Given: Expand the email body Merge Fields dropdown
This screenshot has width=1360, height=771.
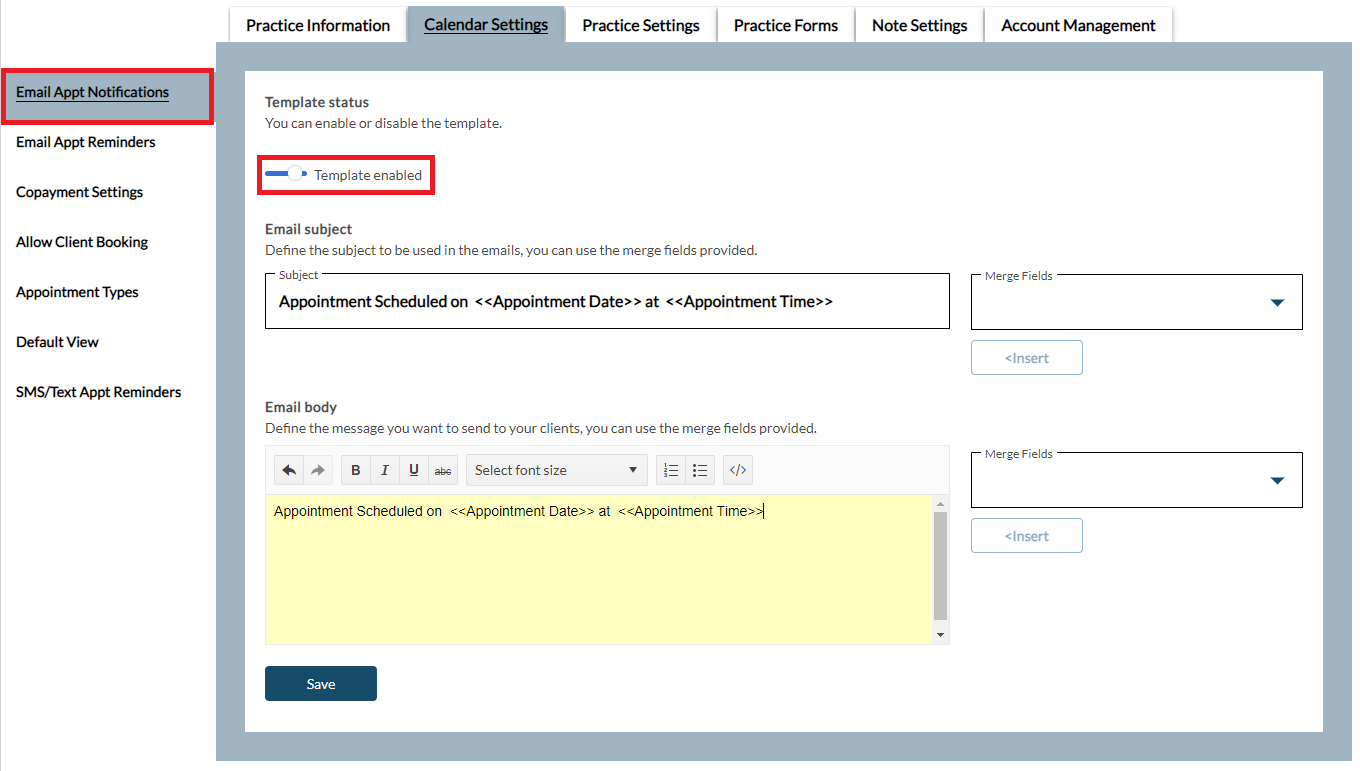Looking at the screenshot, I should (1136, 481).
